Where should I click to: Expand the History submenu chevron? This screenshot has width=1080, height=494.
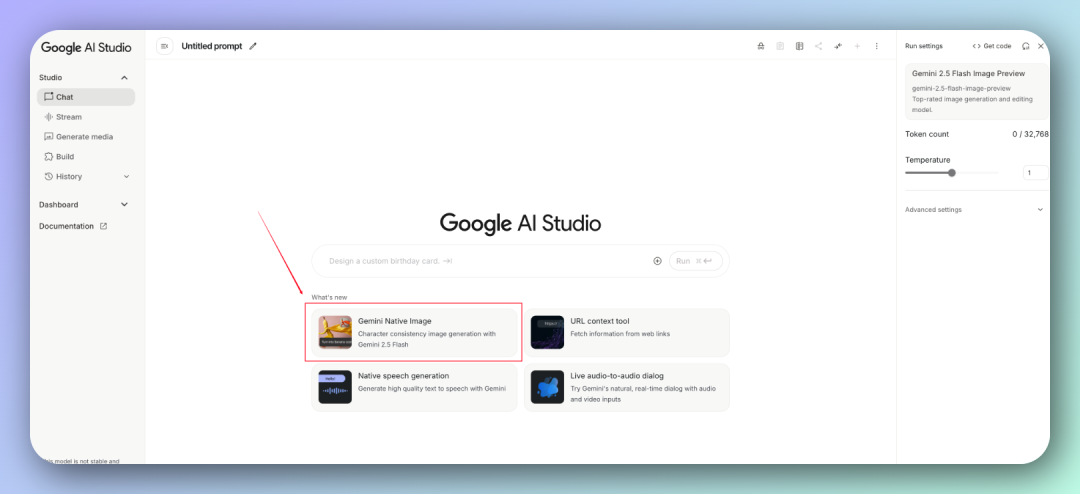[x=126, y=176]
